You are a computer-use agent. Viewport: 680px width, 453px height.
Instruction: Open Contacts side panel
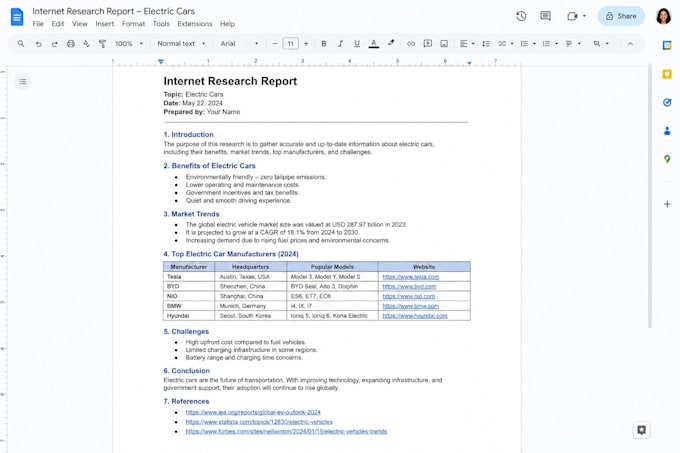[667, 130]
